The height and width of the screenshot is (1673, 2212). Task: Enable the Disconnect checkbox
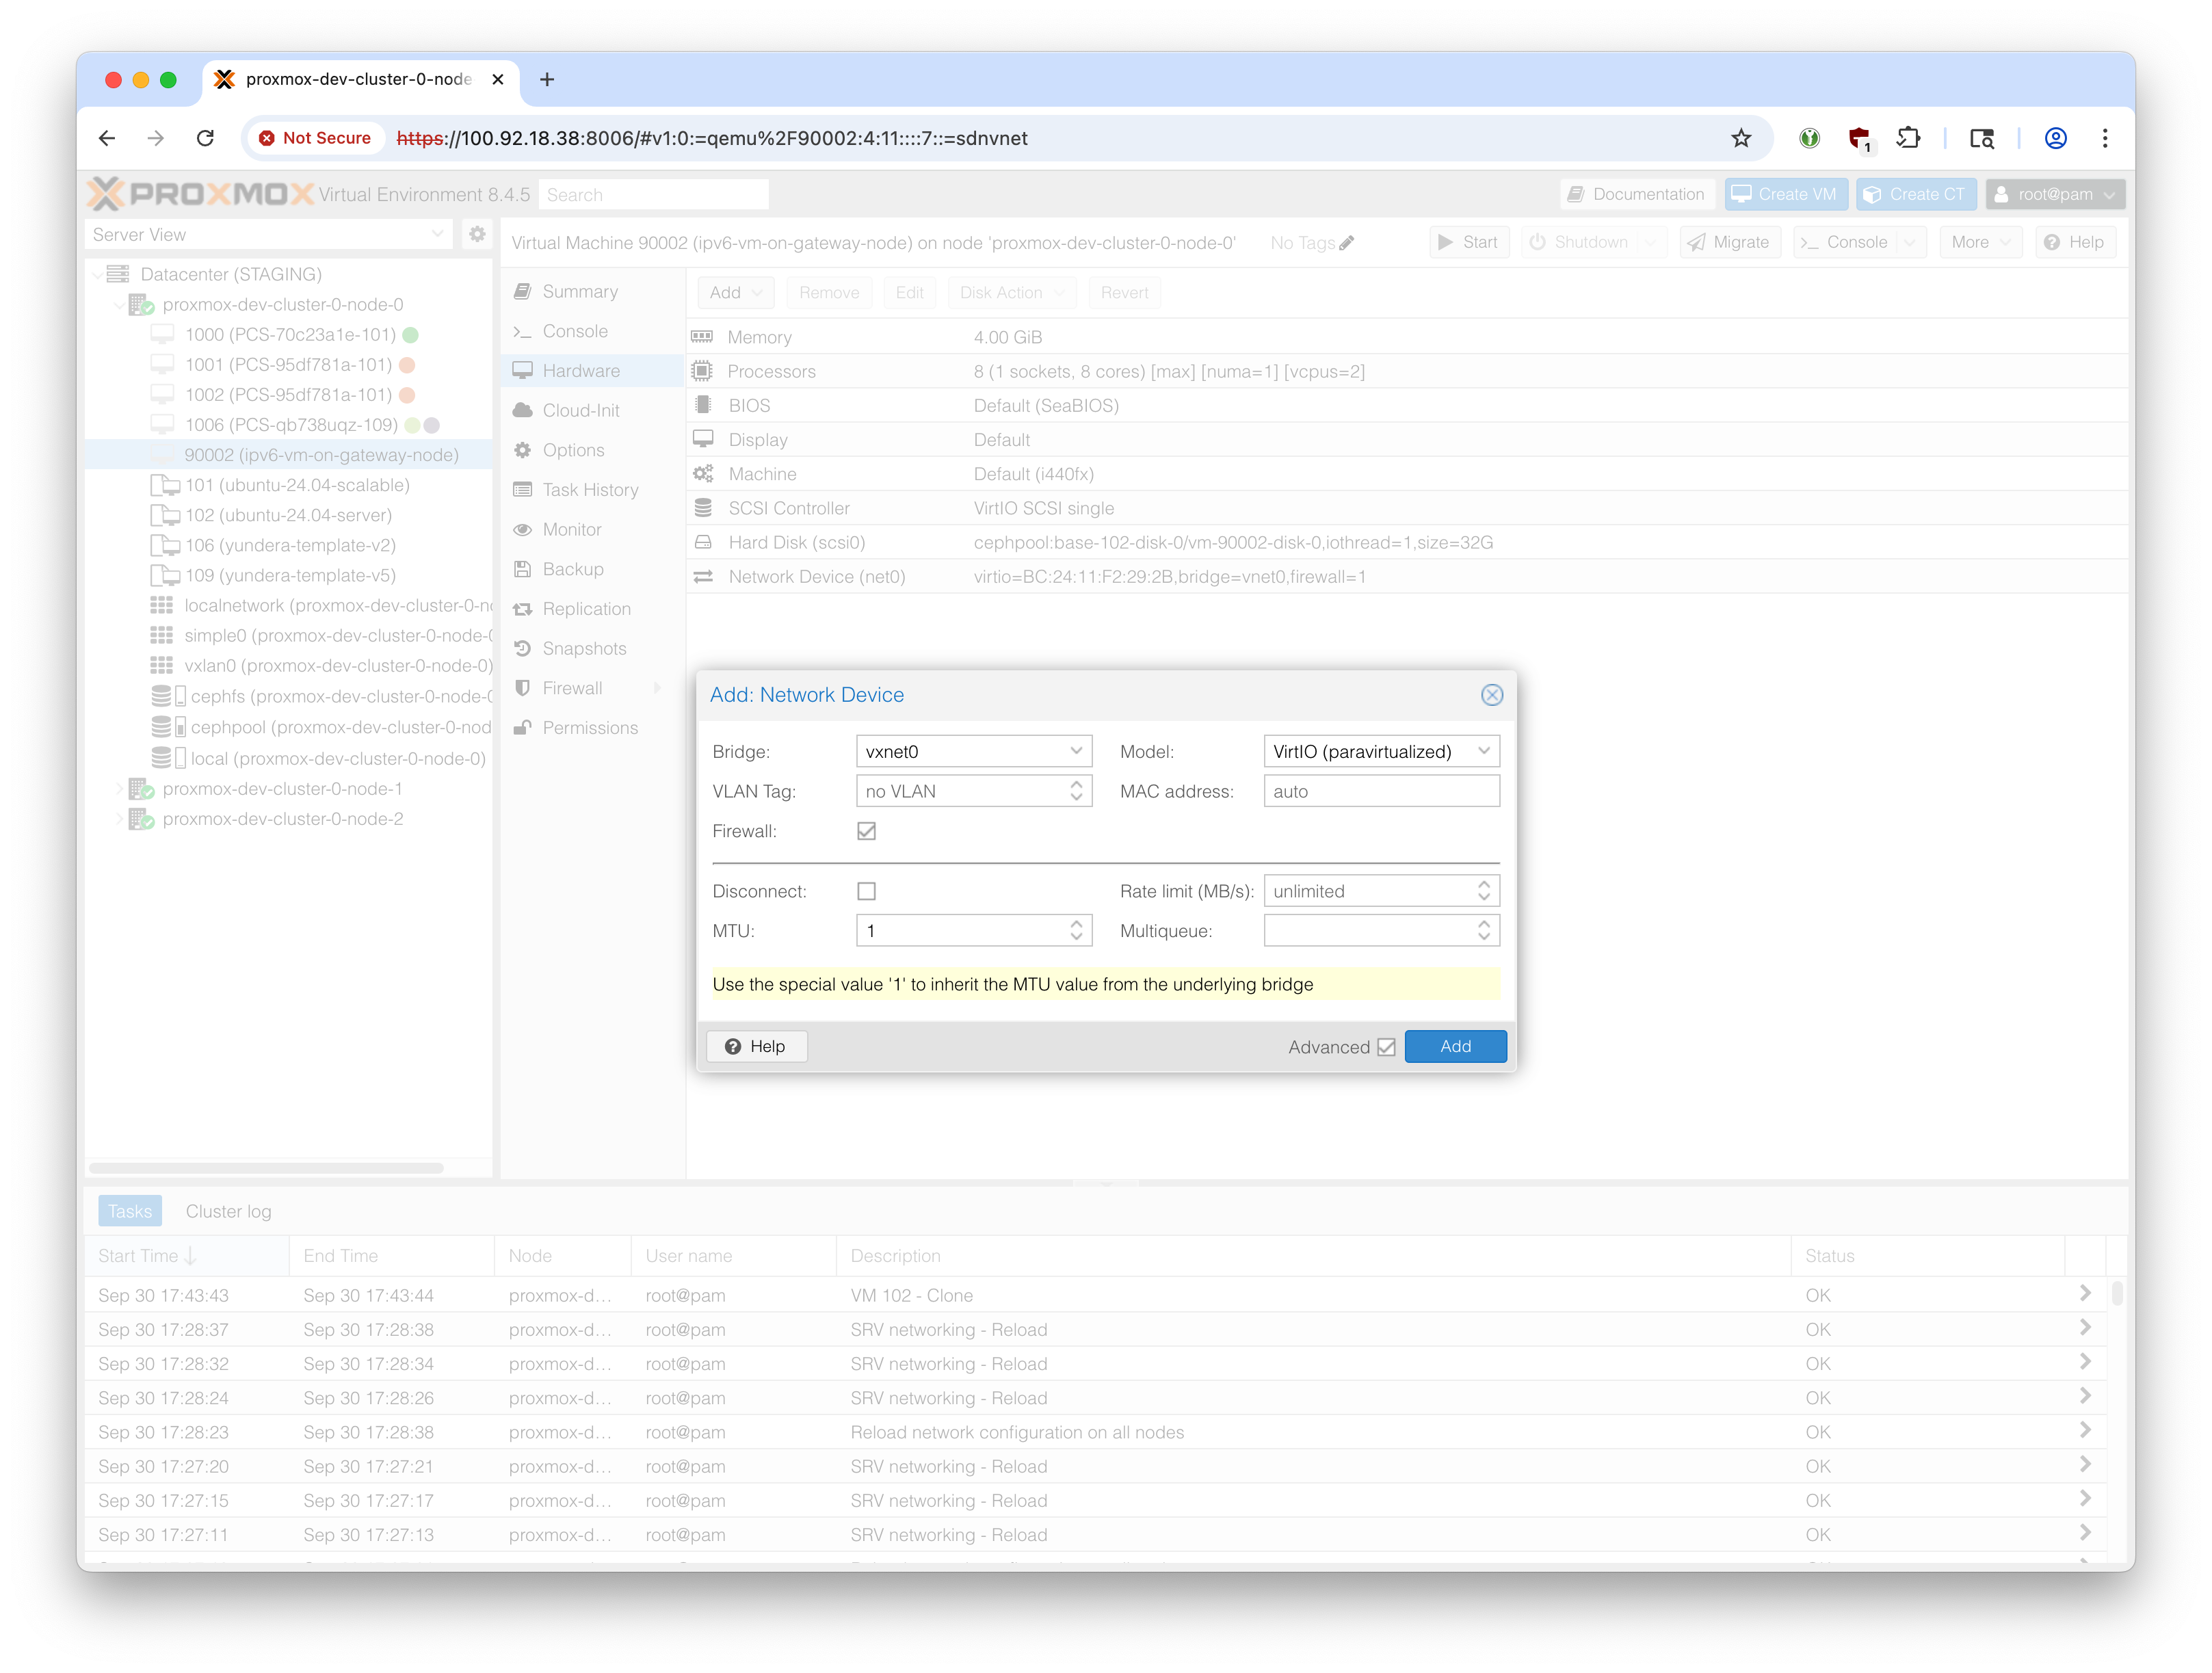point(866,891)
